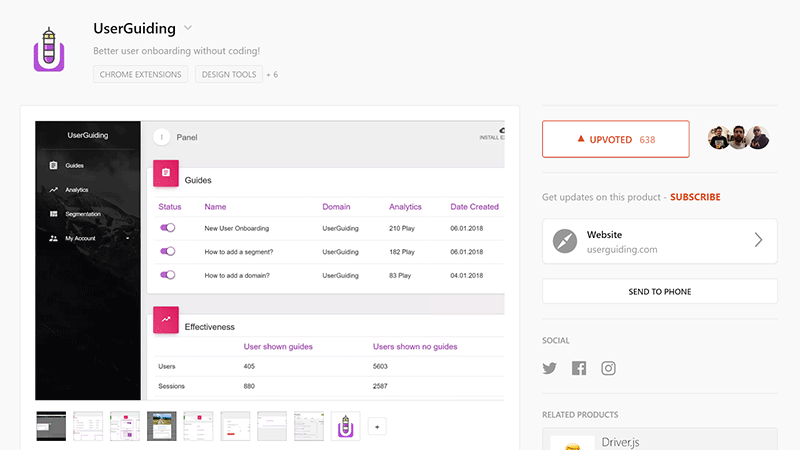Image resolution: width=800 pixels, height=450 pixels.
Task: Click the Analytics trend line sidebar icon
Action: (54, 190)
